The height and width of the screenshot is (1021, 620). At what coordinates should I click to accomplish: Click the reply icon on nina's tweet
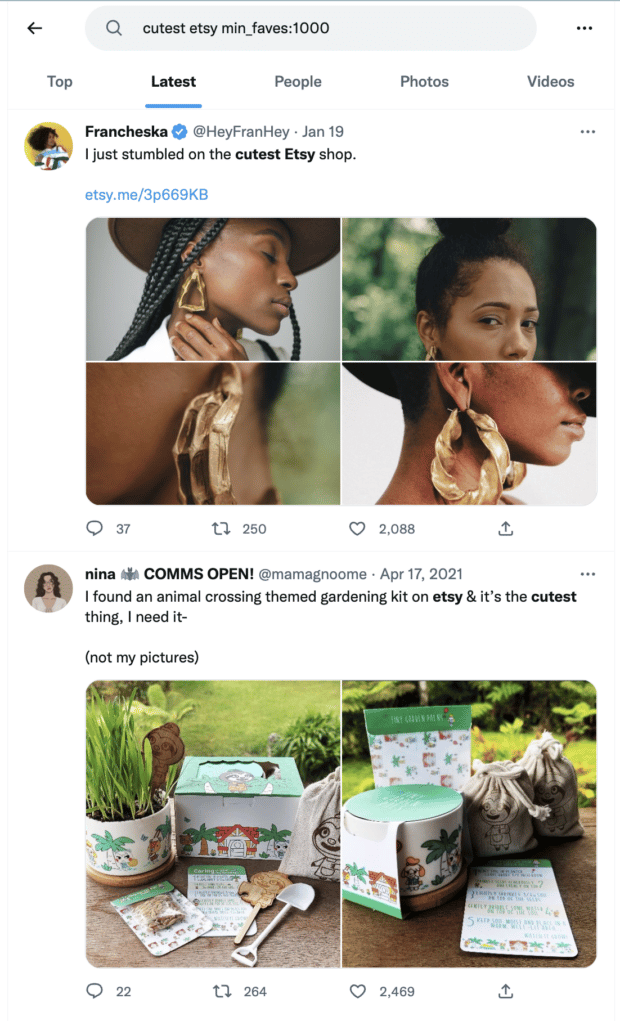coord(94,991)
